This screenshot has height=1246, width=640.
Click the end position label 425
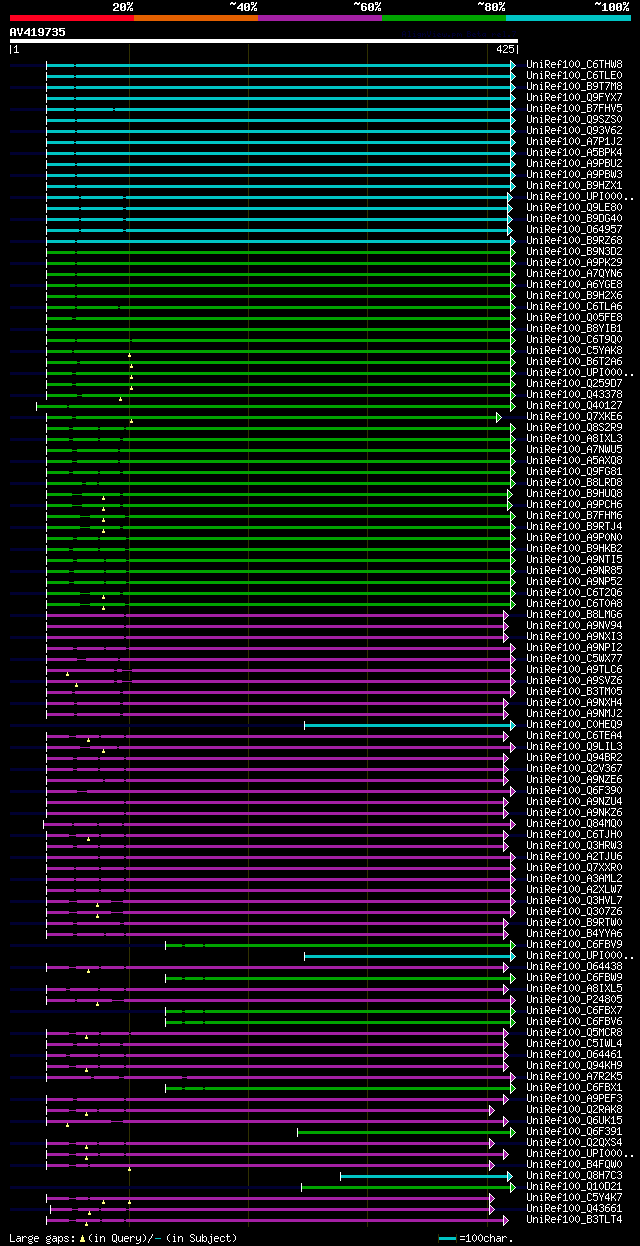coord(506,49)
